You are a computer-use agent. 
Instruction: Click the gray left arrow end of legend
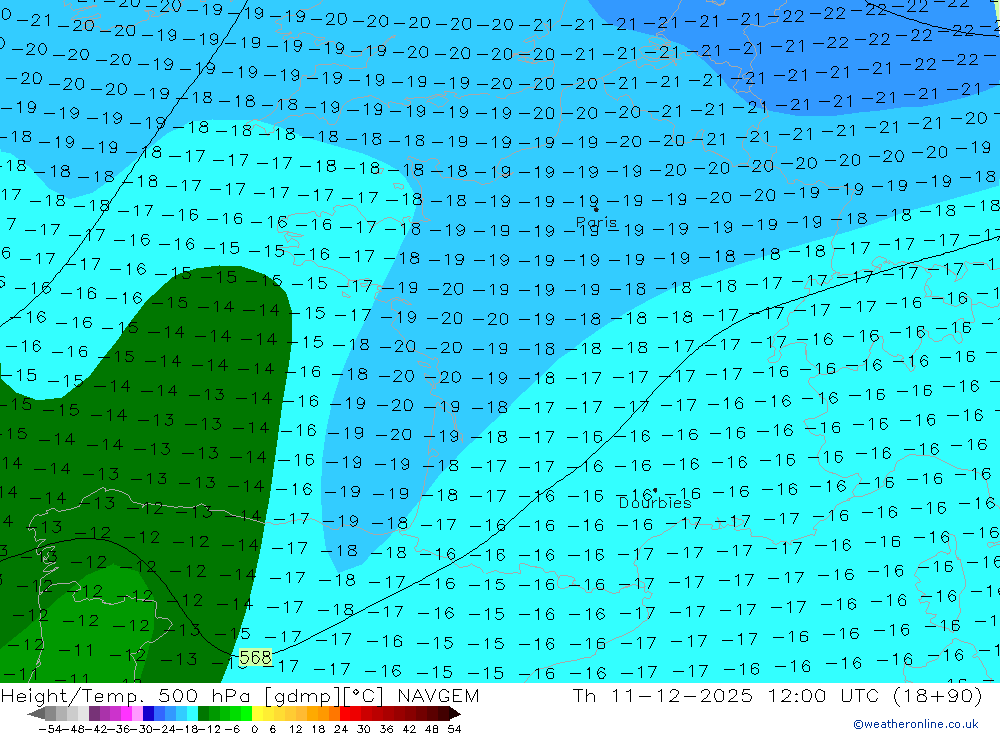pos(36,714)
